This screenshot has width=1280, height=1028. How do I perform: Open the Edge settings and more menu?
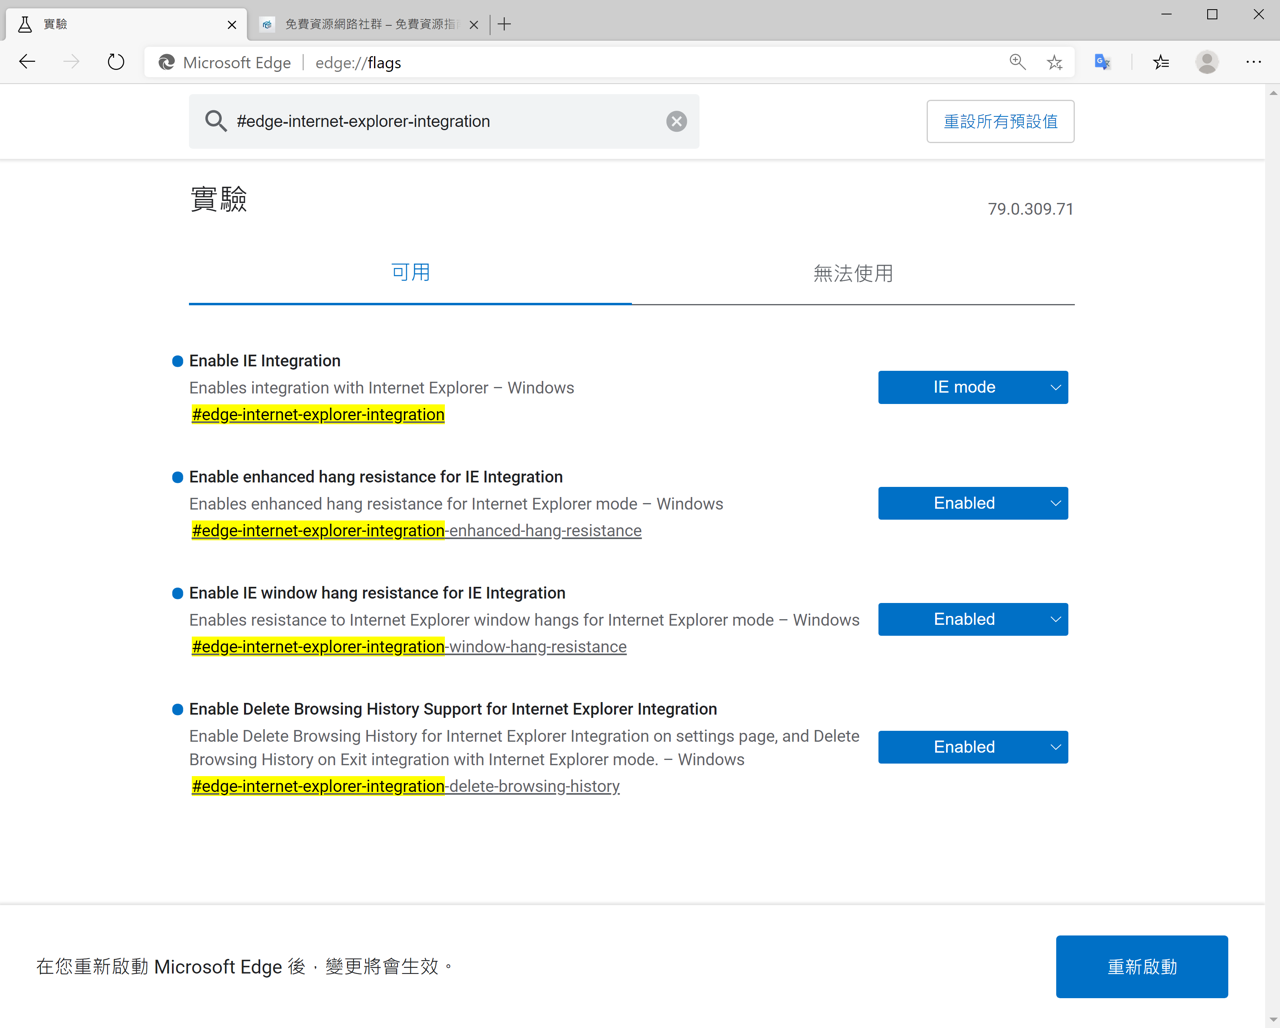1253,62
